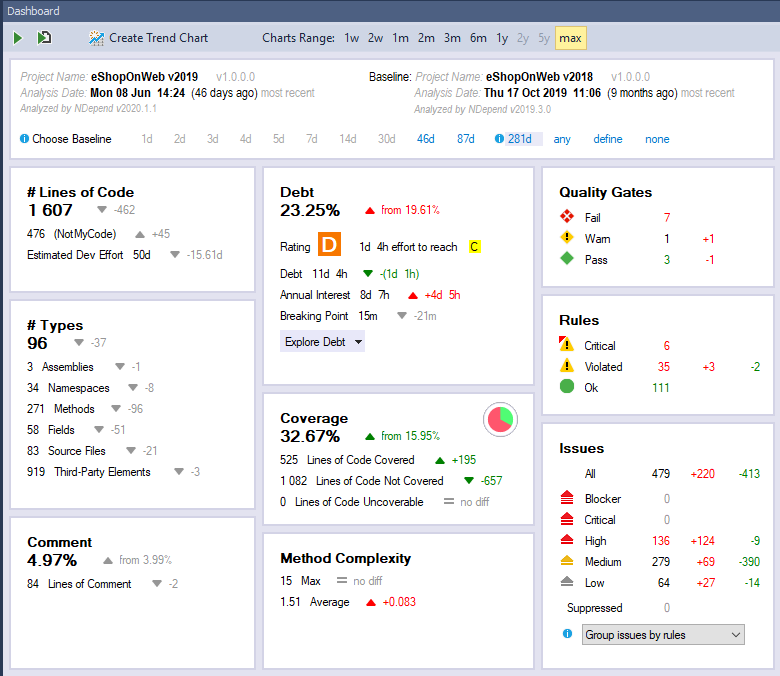Click the info icon beside Choose Baseline
The height and width of the screenshot is (676, 780).
pos(24,139)
